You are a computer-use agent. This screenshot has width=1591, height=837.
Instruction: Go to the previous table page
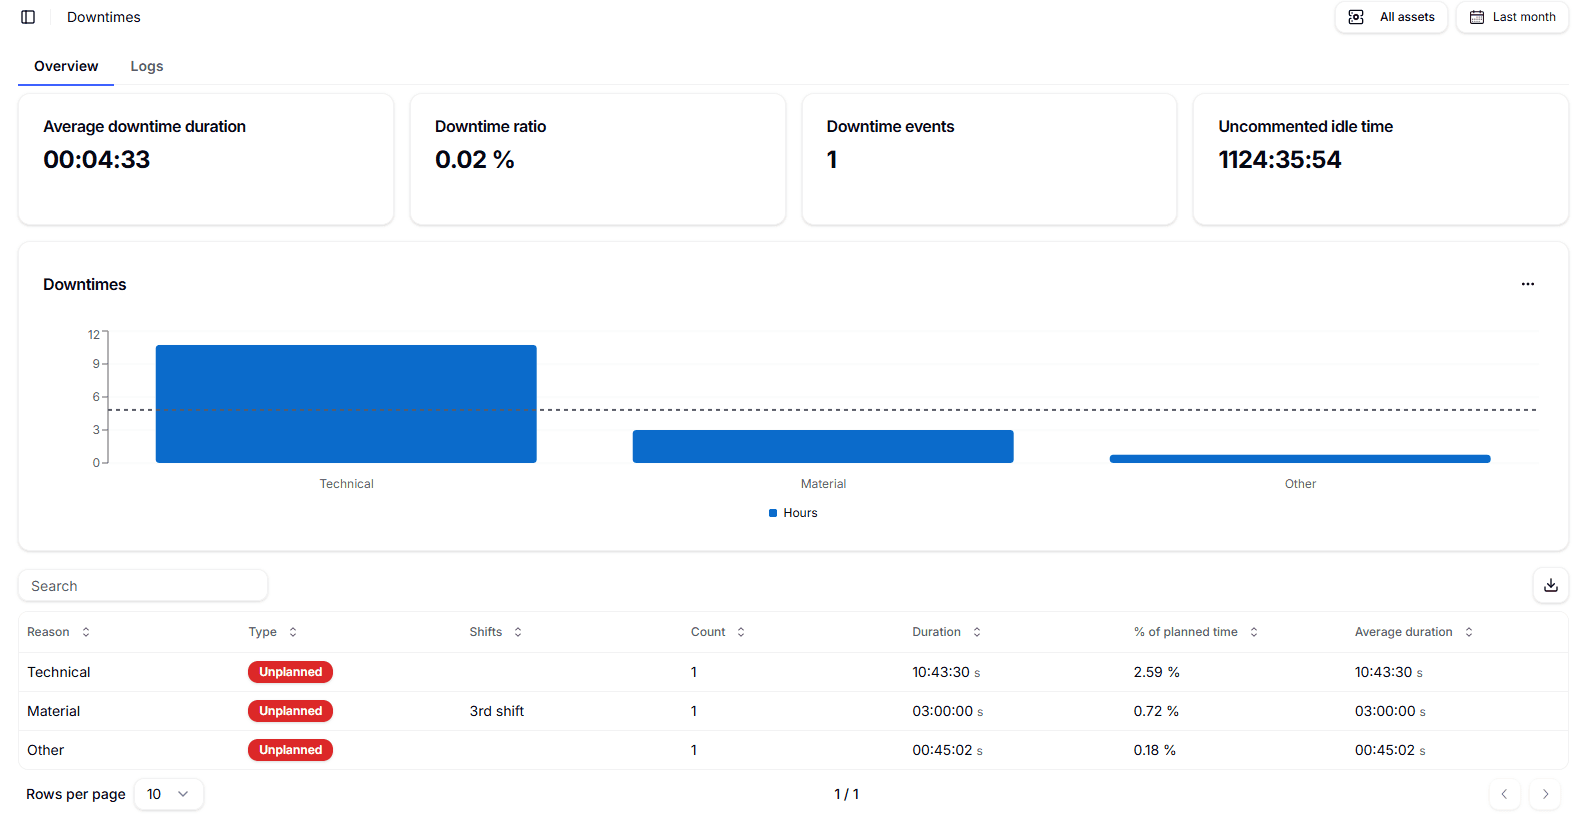[x=1504, y=794]
